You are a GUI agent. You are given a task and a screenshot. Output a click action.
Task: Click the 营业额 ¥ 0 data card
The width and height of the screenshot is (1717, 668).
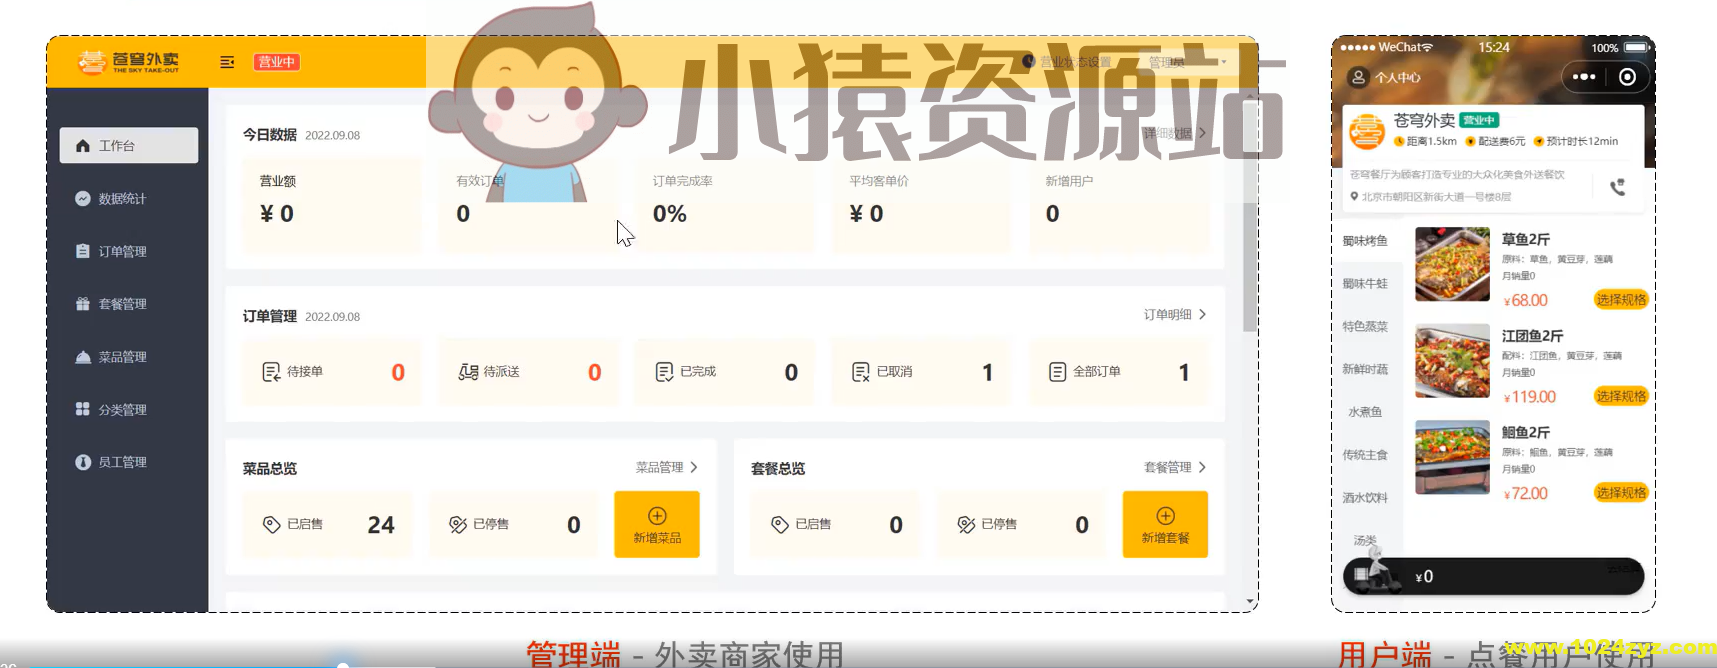point(332,205)
